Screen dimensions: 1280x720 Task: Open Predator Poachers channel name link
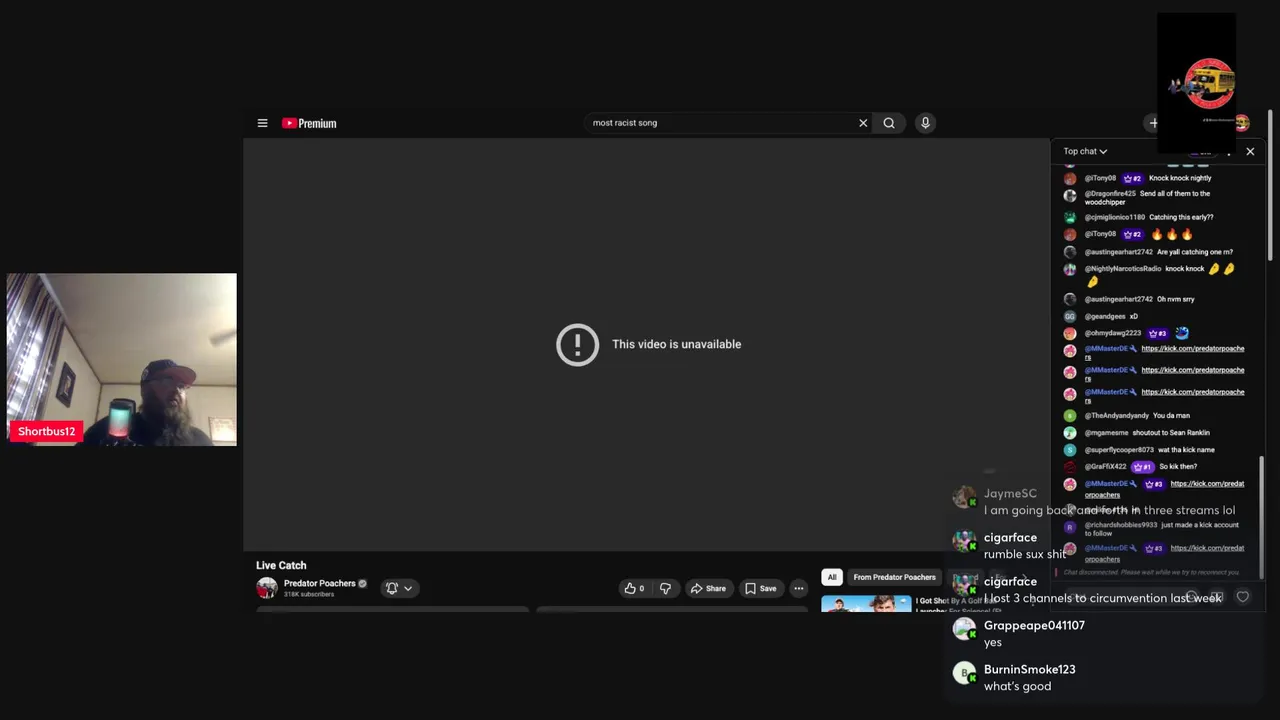[319, 583]
